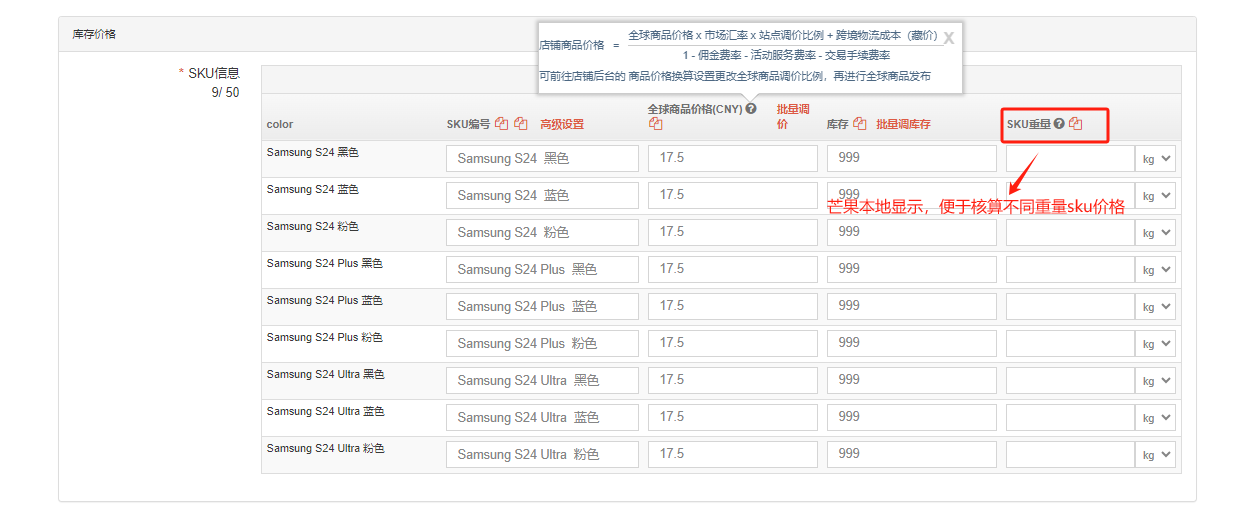Click SKU weight field for Samsung S24 Plus 蓝色
Viewport: 1239px width, 506px height.
pos(1071,307)
